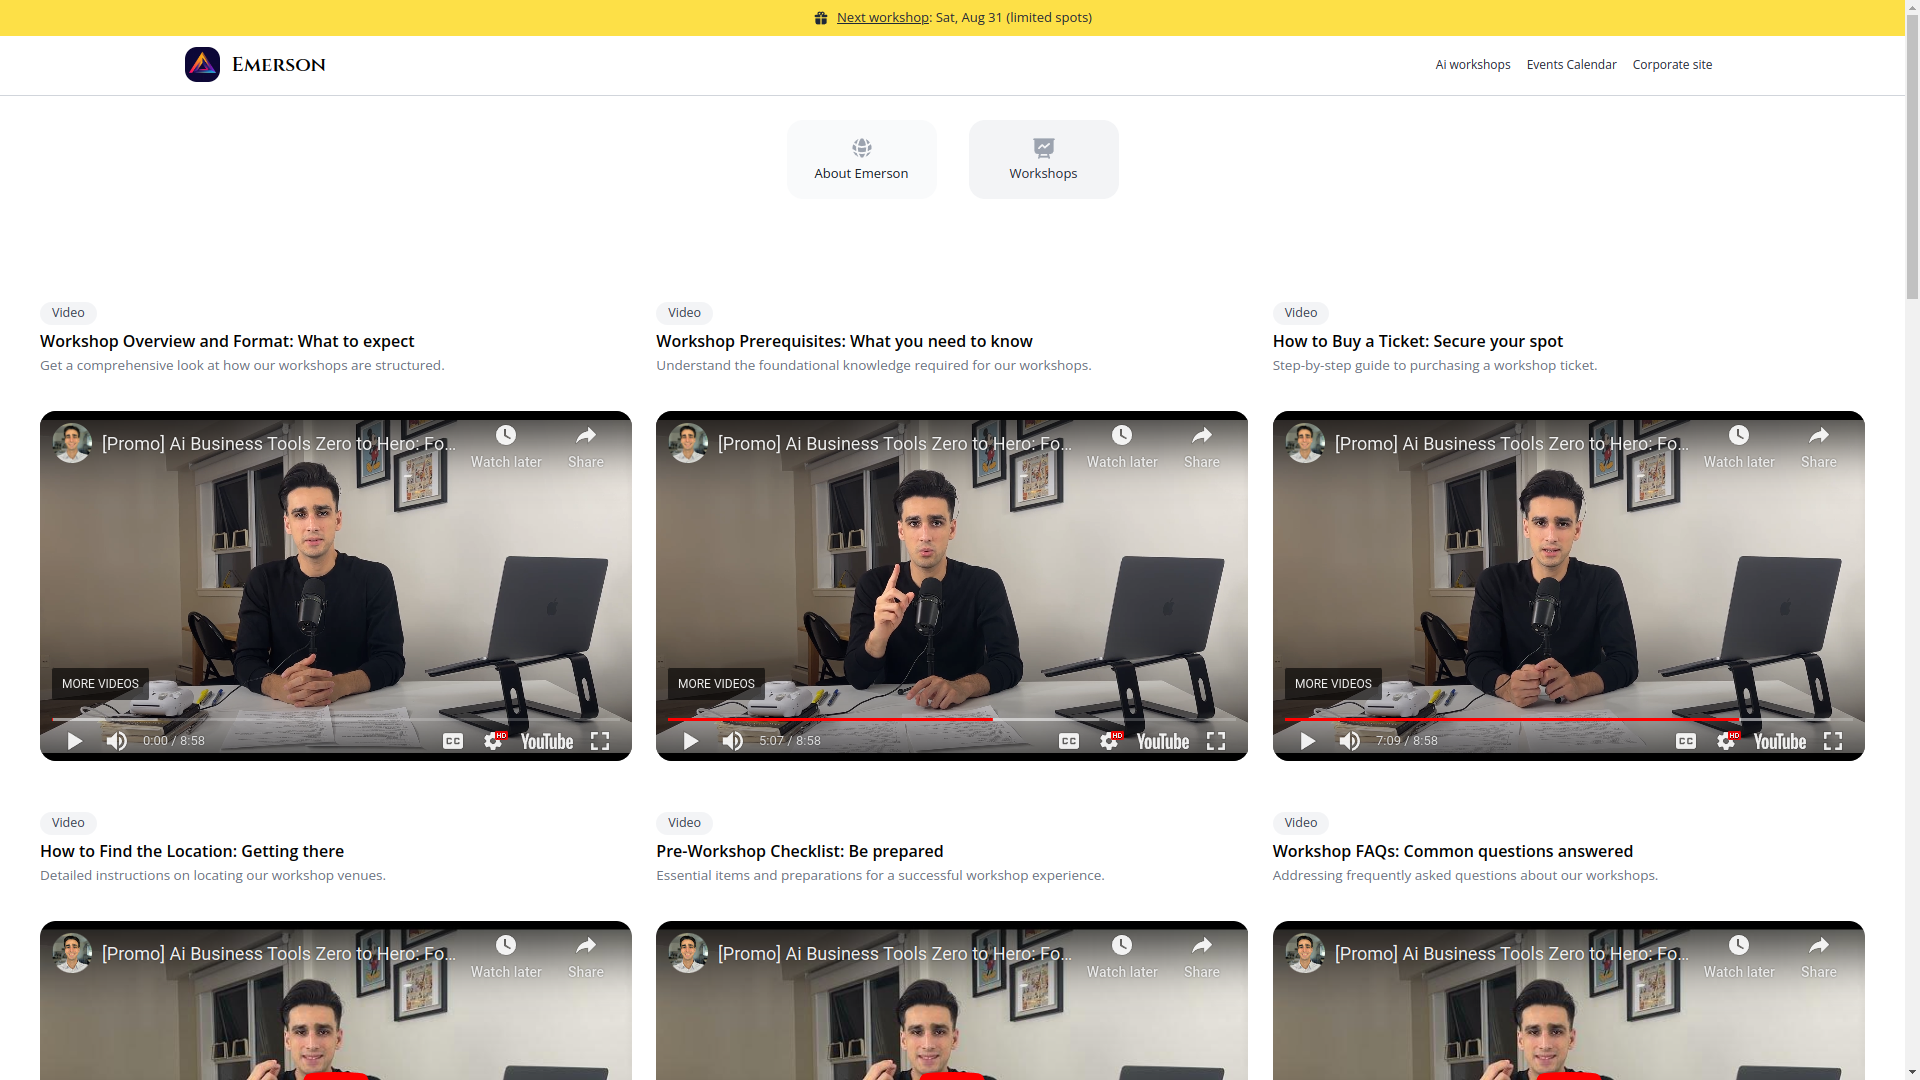Toggle closed captions on ticket video
The width and height of the screenshot is (1920, 1080).
point(1686,741)
